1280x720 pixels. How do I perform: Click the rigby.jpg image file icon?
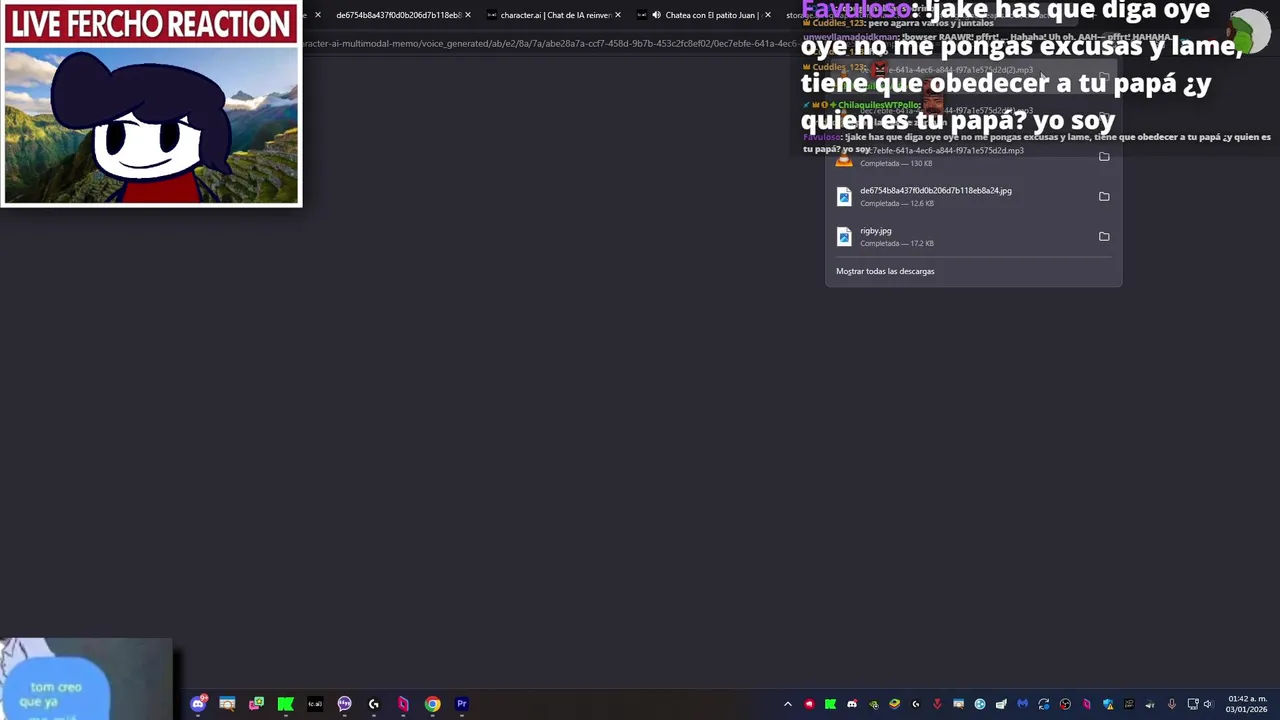(x=844, y=237)
